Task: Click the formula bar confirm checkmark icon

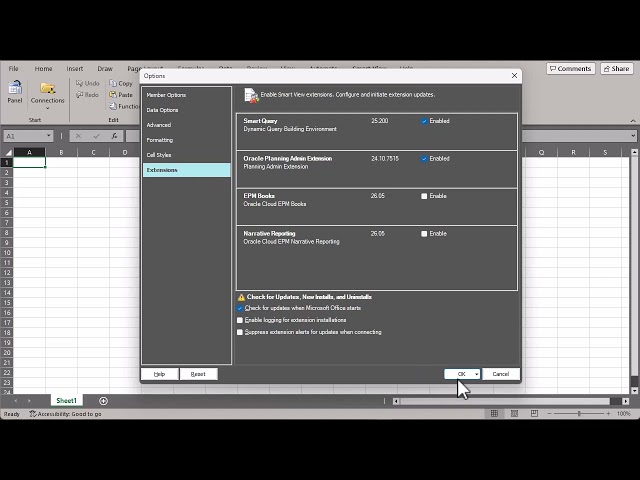Action: pos(96,136)
